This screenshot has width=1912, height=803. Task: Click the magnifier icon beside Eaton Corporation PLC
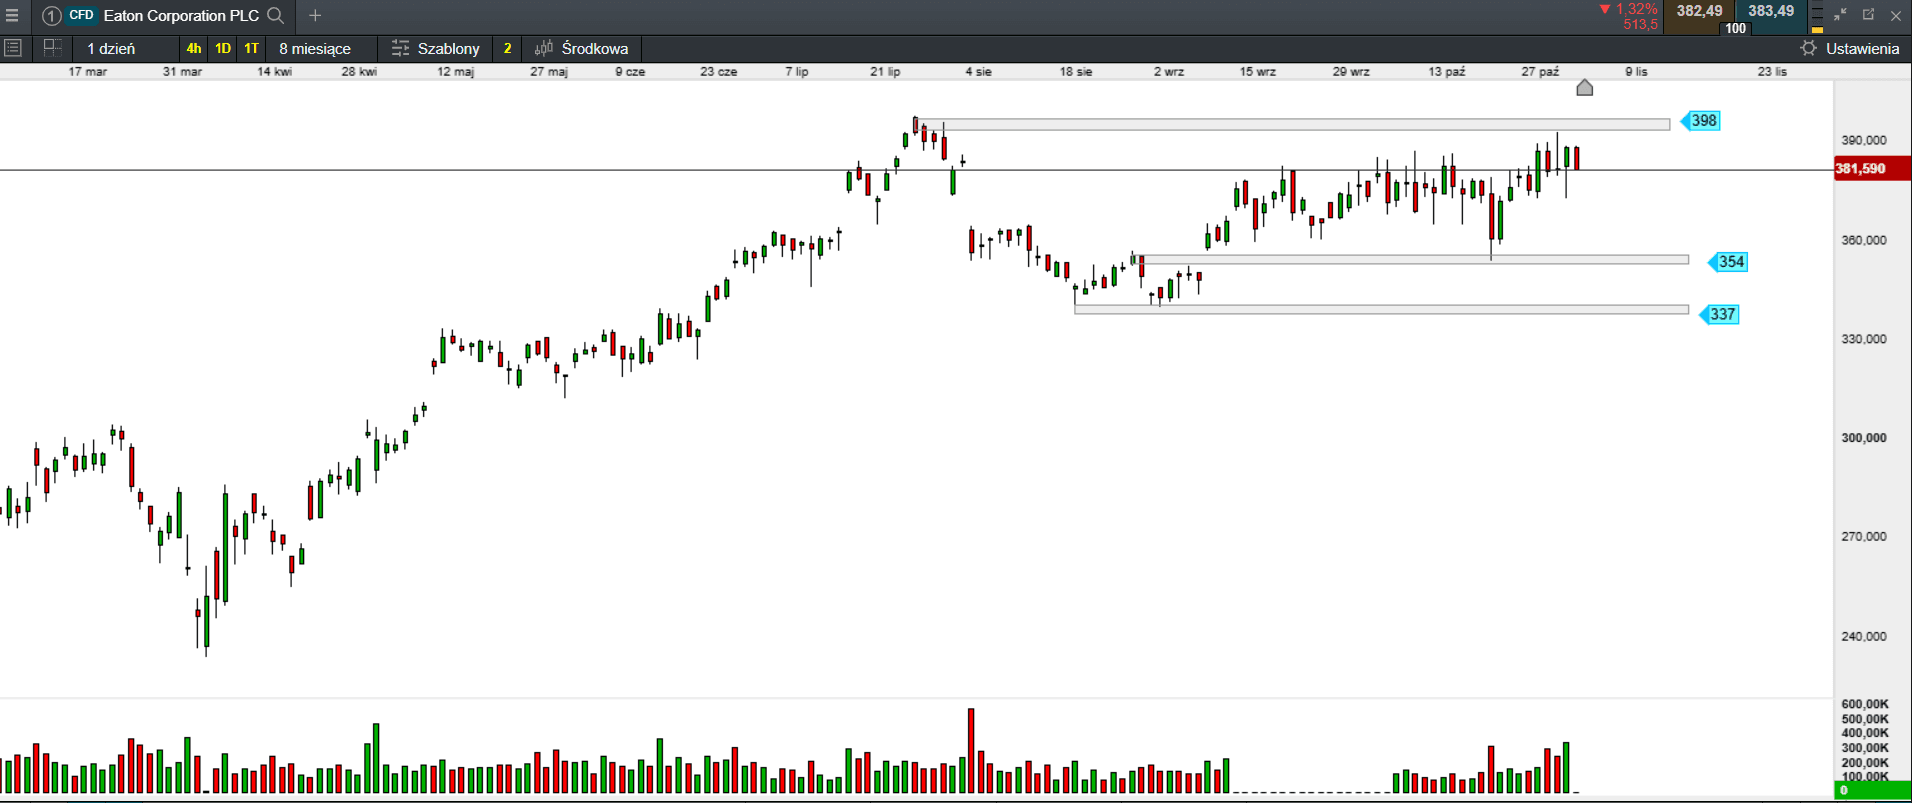pyautogui.click(x=276, y=16)
